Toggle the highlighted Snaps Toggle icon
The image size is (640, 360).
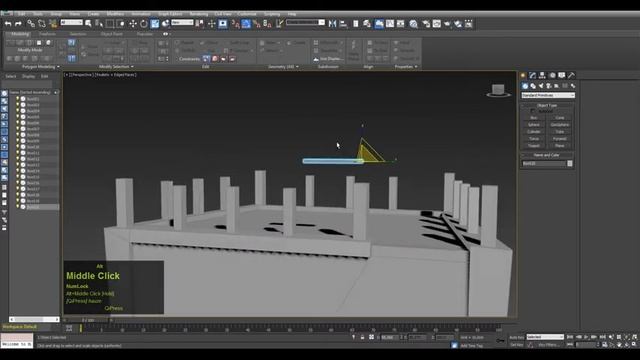[x=246, y=24]
